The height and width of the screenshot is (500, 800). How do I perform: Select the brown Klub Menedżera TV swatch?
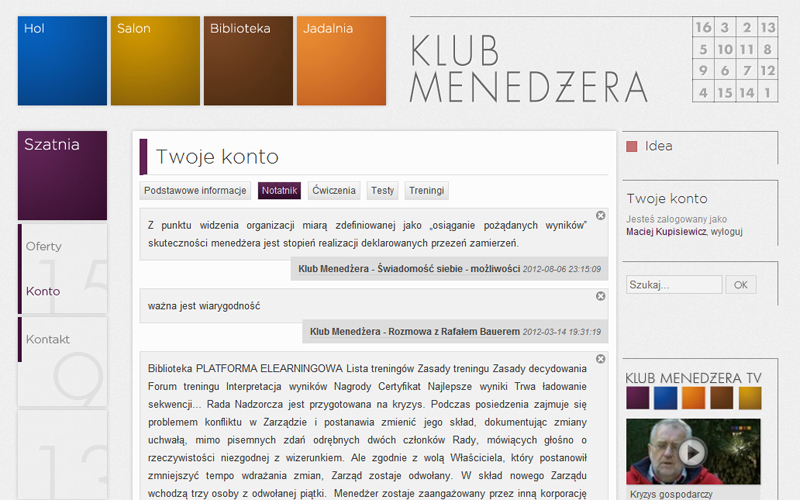tap(721, 397)
